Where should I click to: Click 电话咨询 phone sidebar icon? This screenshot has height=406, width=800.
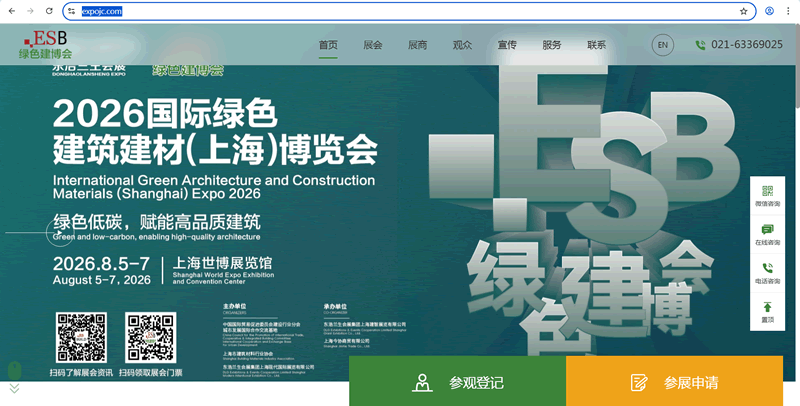(767, 272)
